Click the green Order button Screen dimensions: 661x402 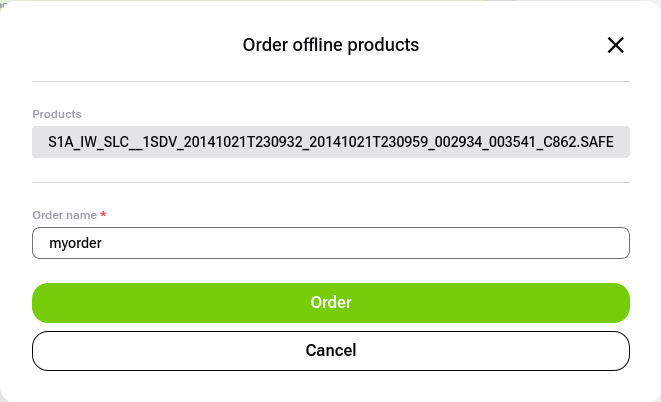tap(331, 302)
